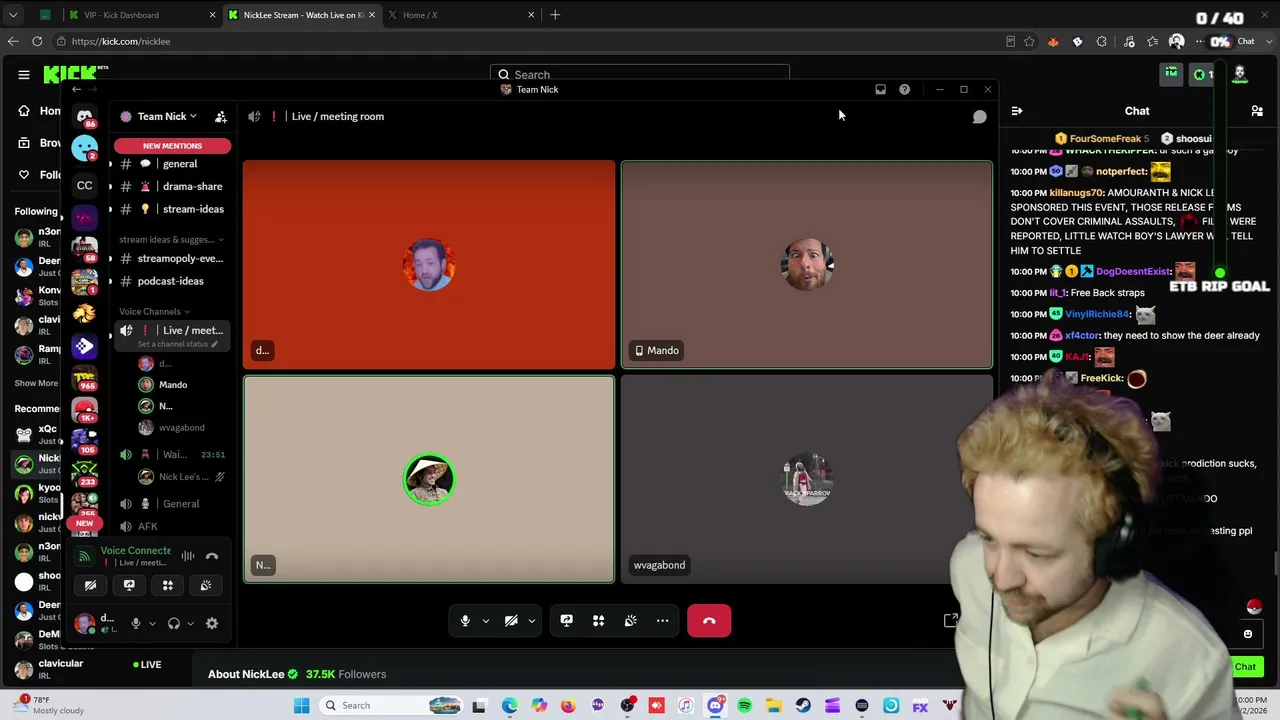Open the drama-share channel
1280x720 pixels.
(172, 187)
